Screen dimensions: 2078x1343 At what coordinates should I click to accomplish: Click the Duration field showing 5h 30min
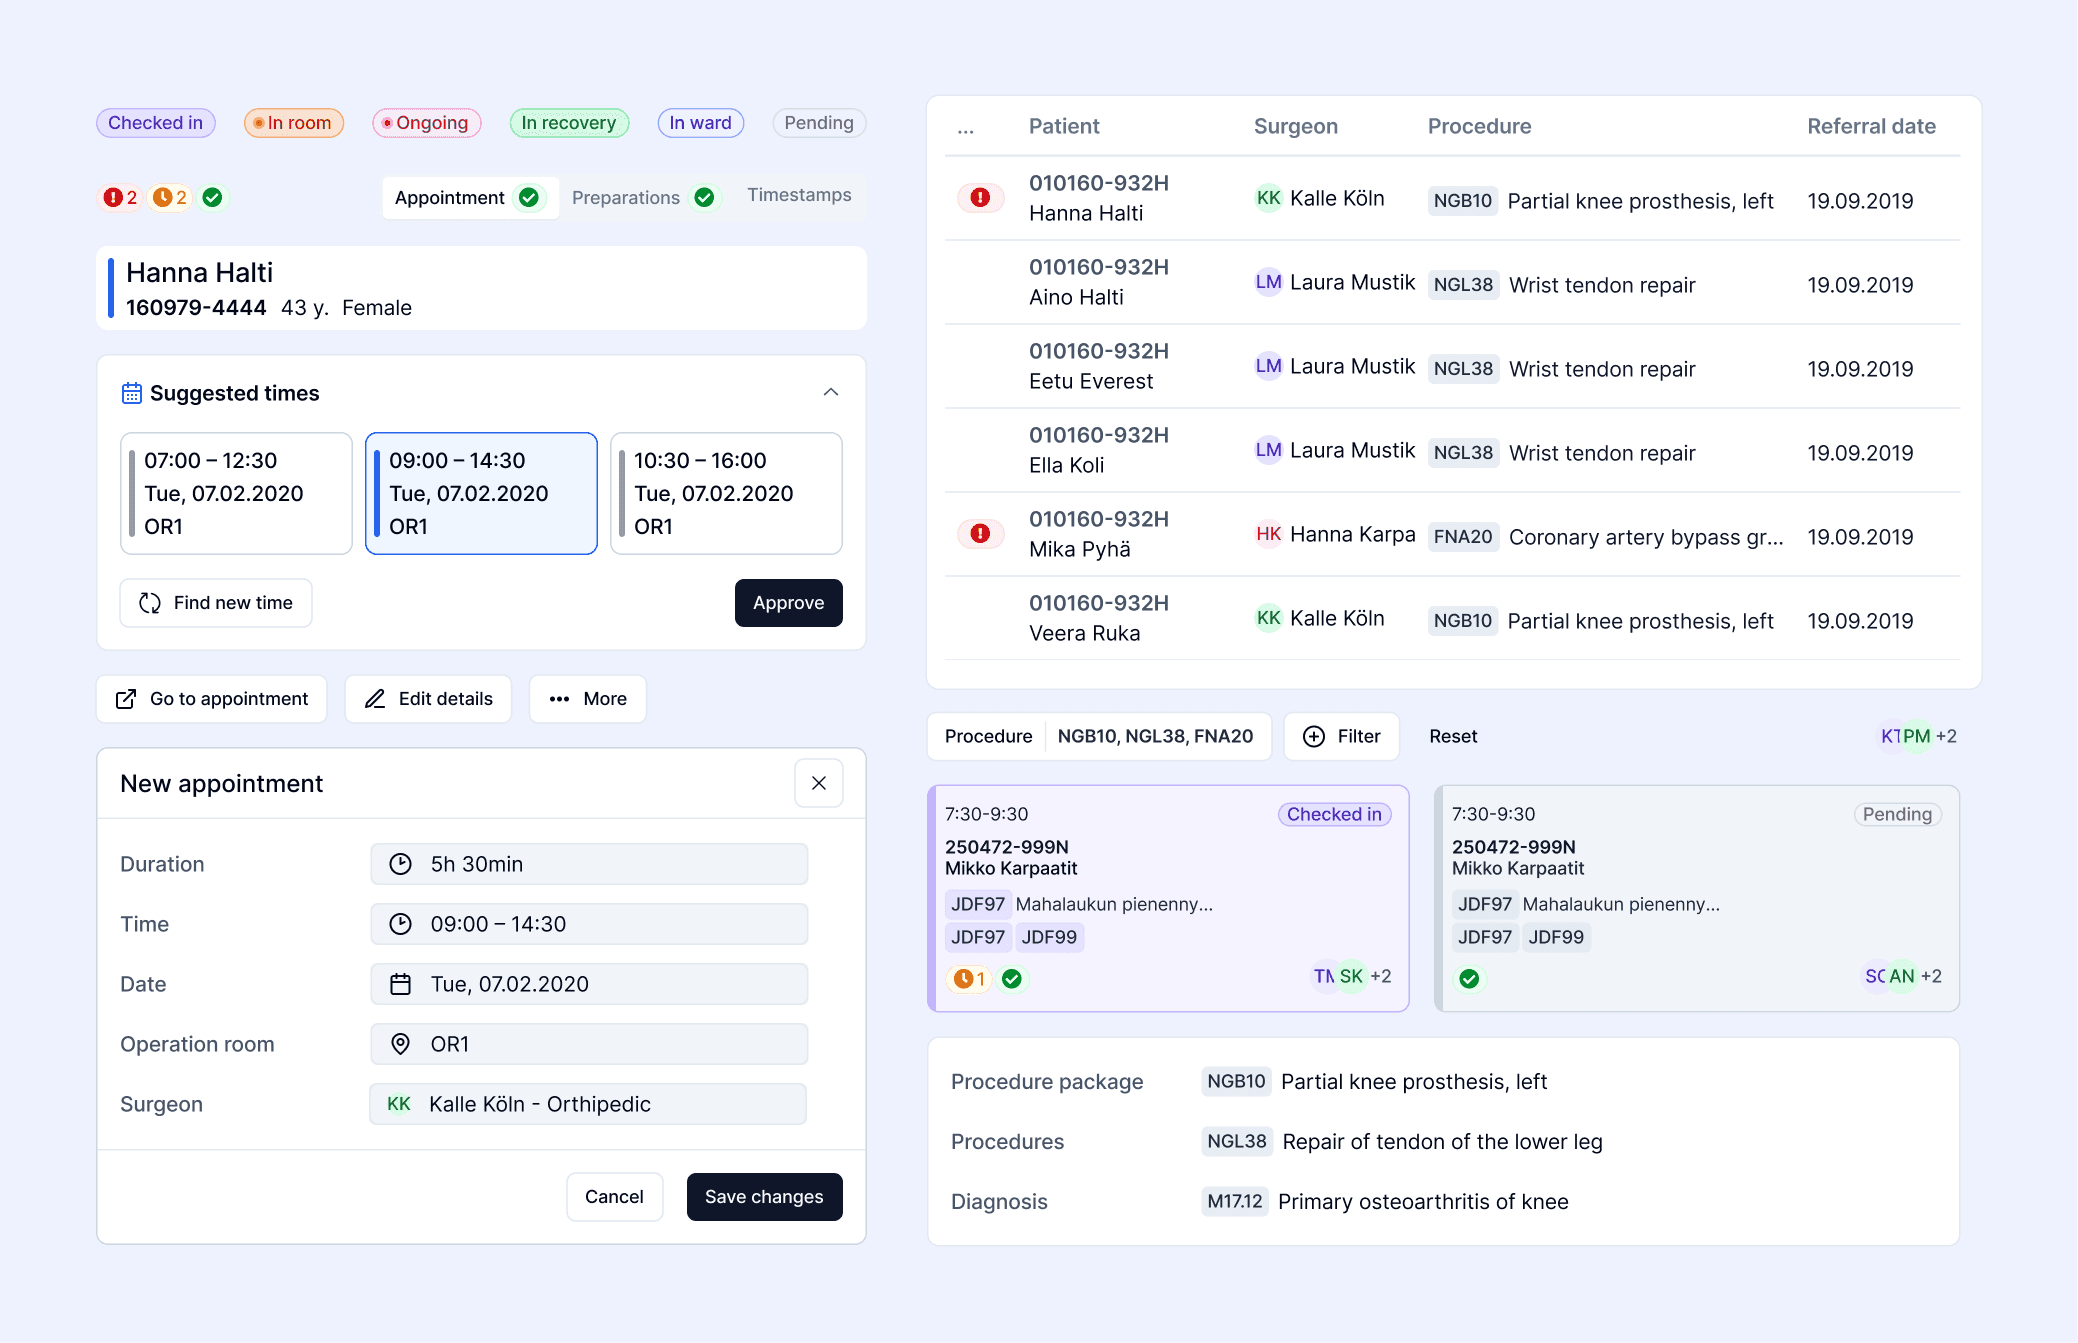[588, 864]
